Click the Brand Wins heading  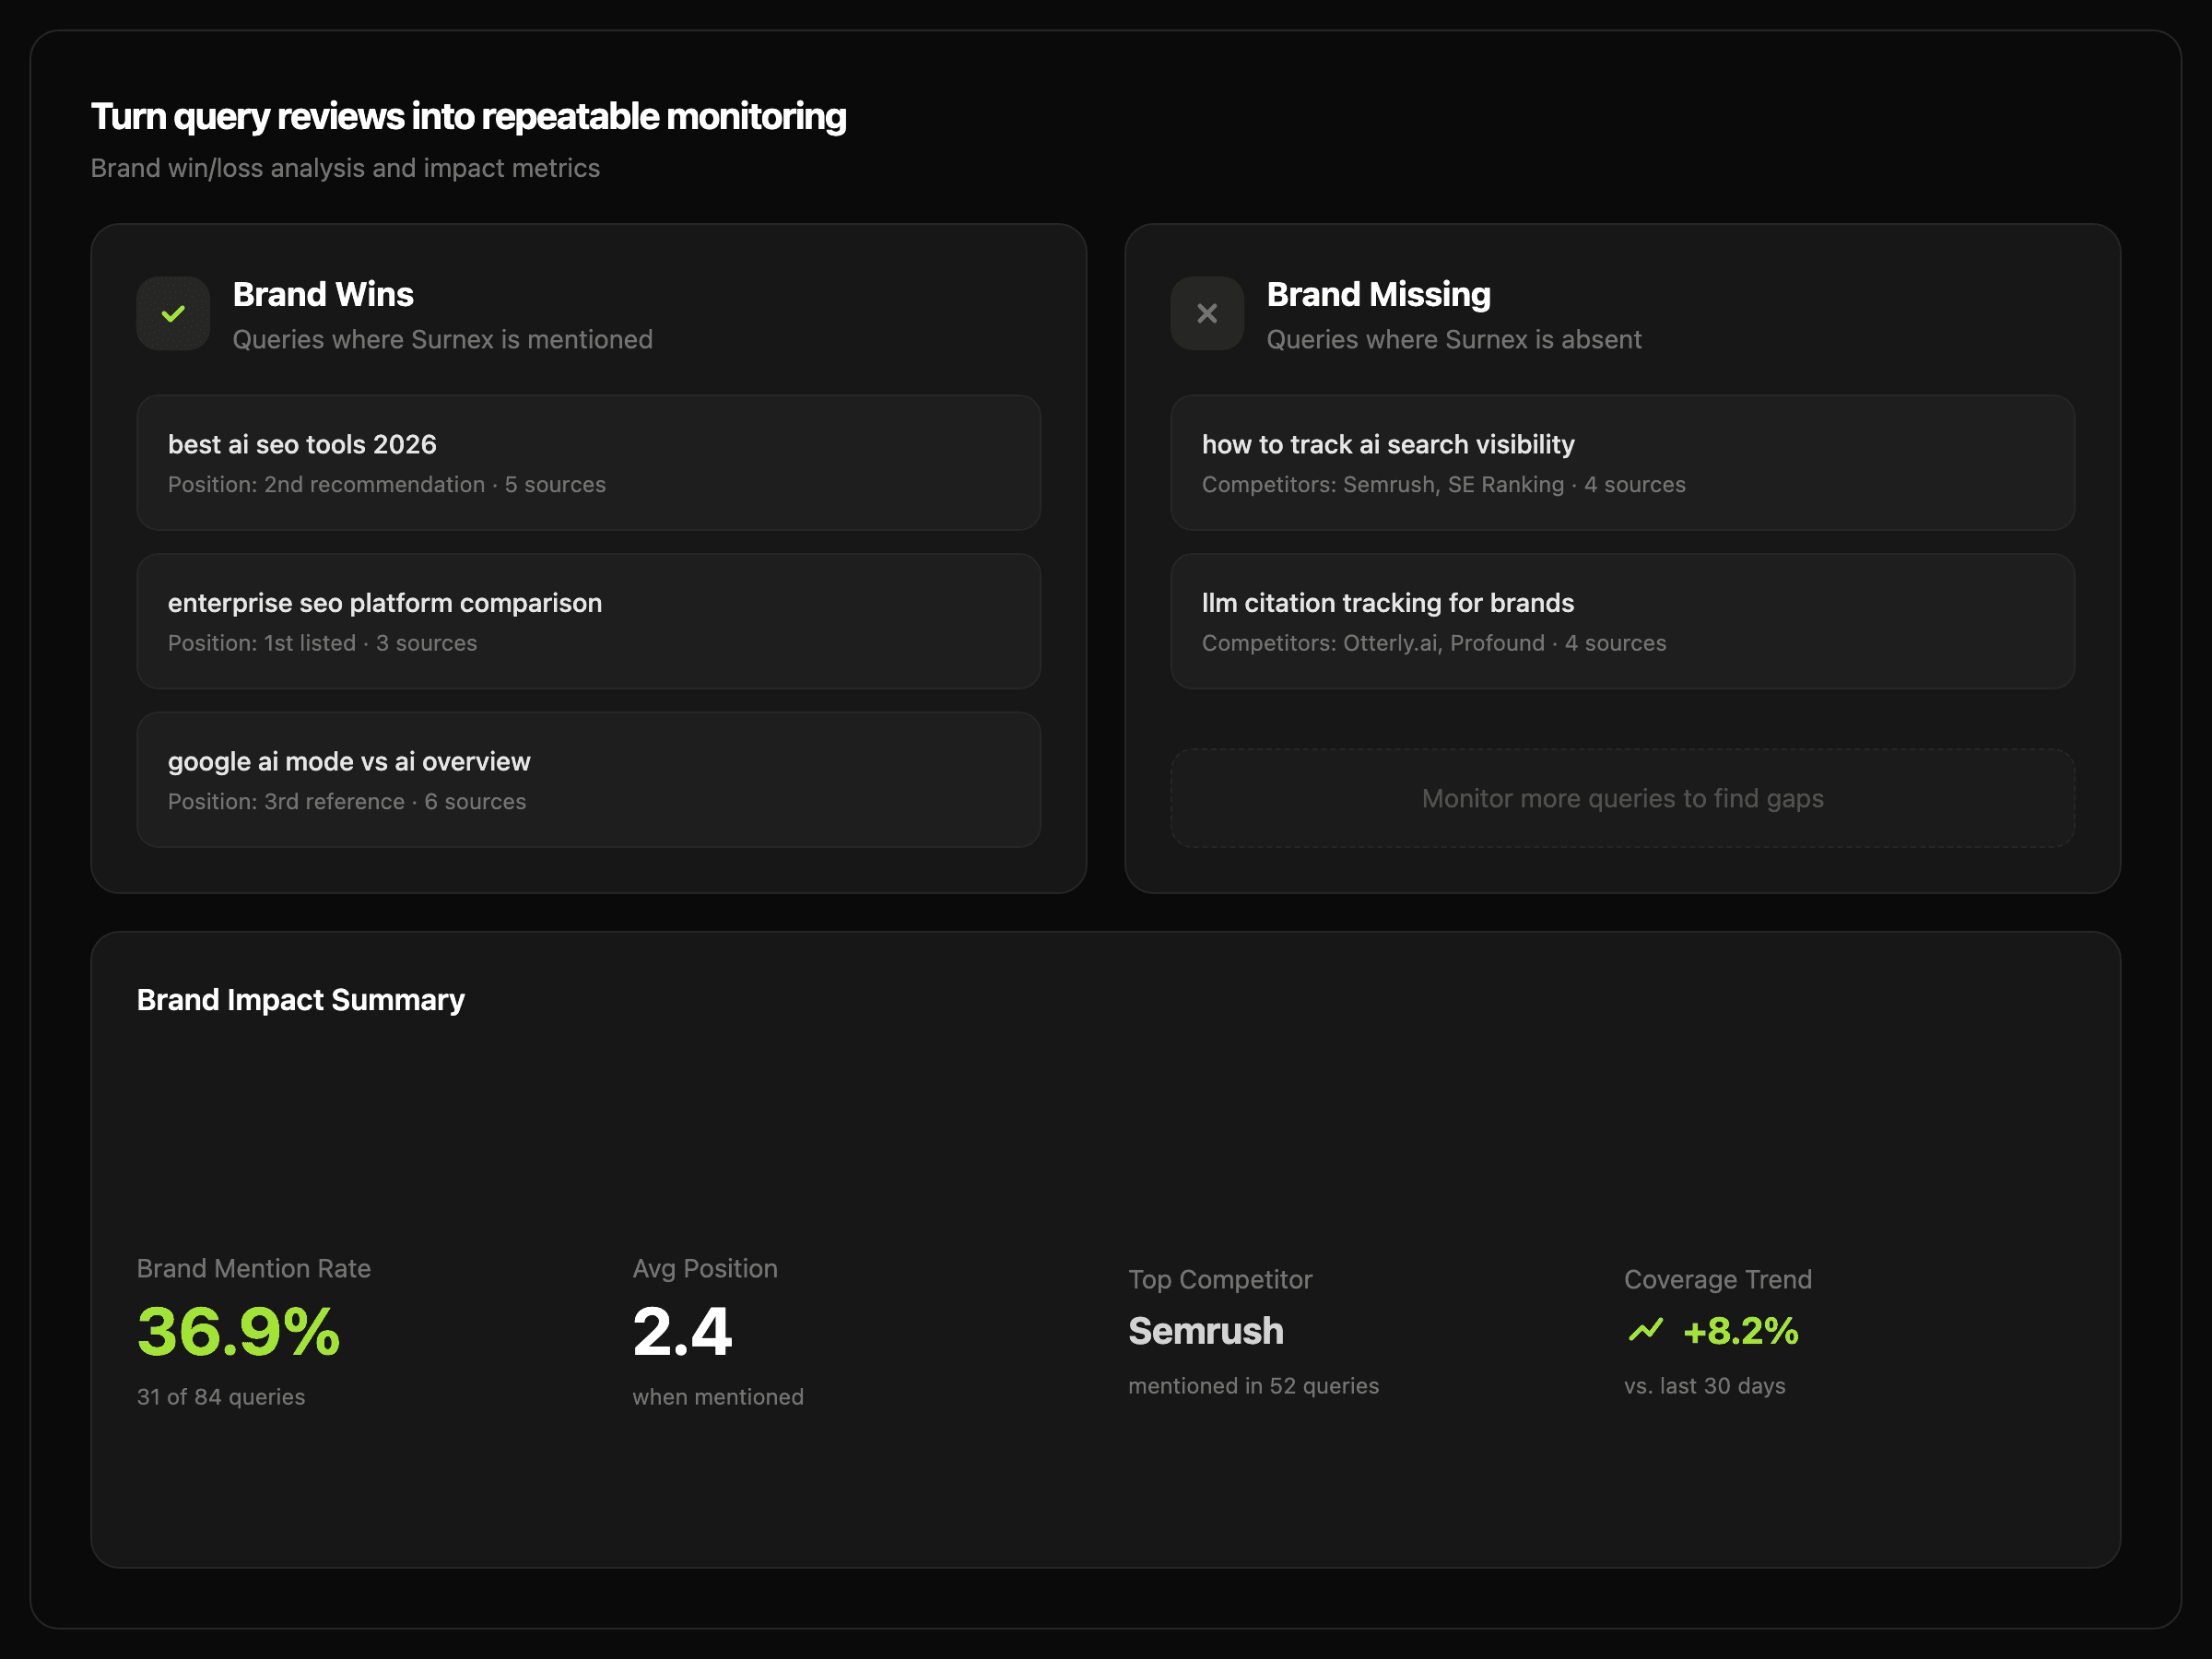(323, 294)
